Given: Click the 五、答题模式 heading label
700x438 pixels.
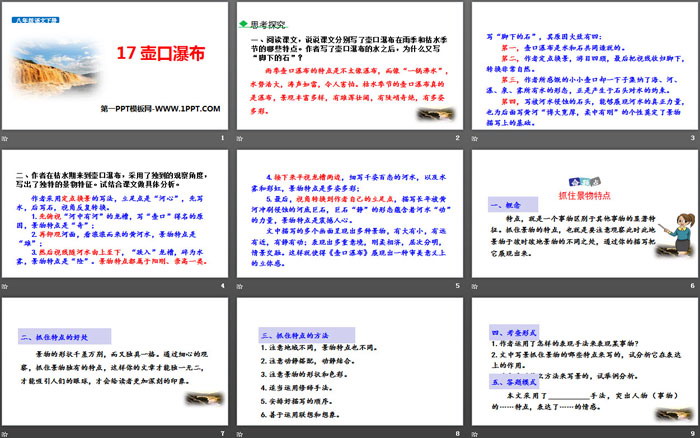Looking at the screenshot, I should click(x=513, y=380).
